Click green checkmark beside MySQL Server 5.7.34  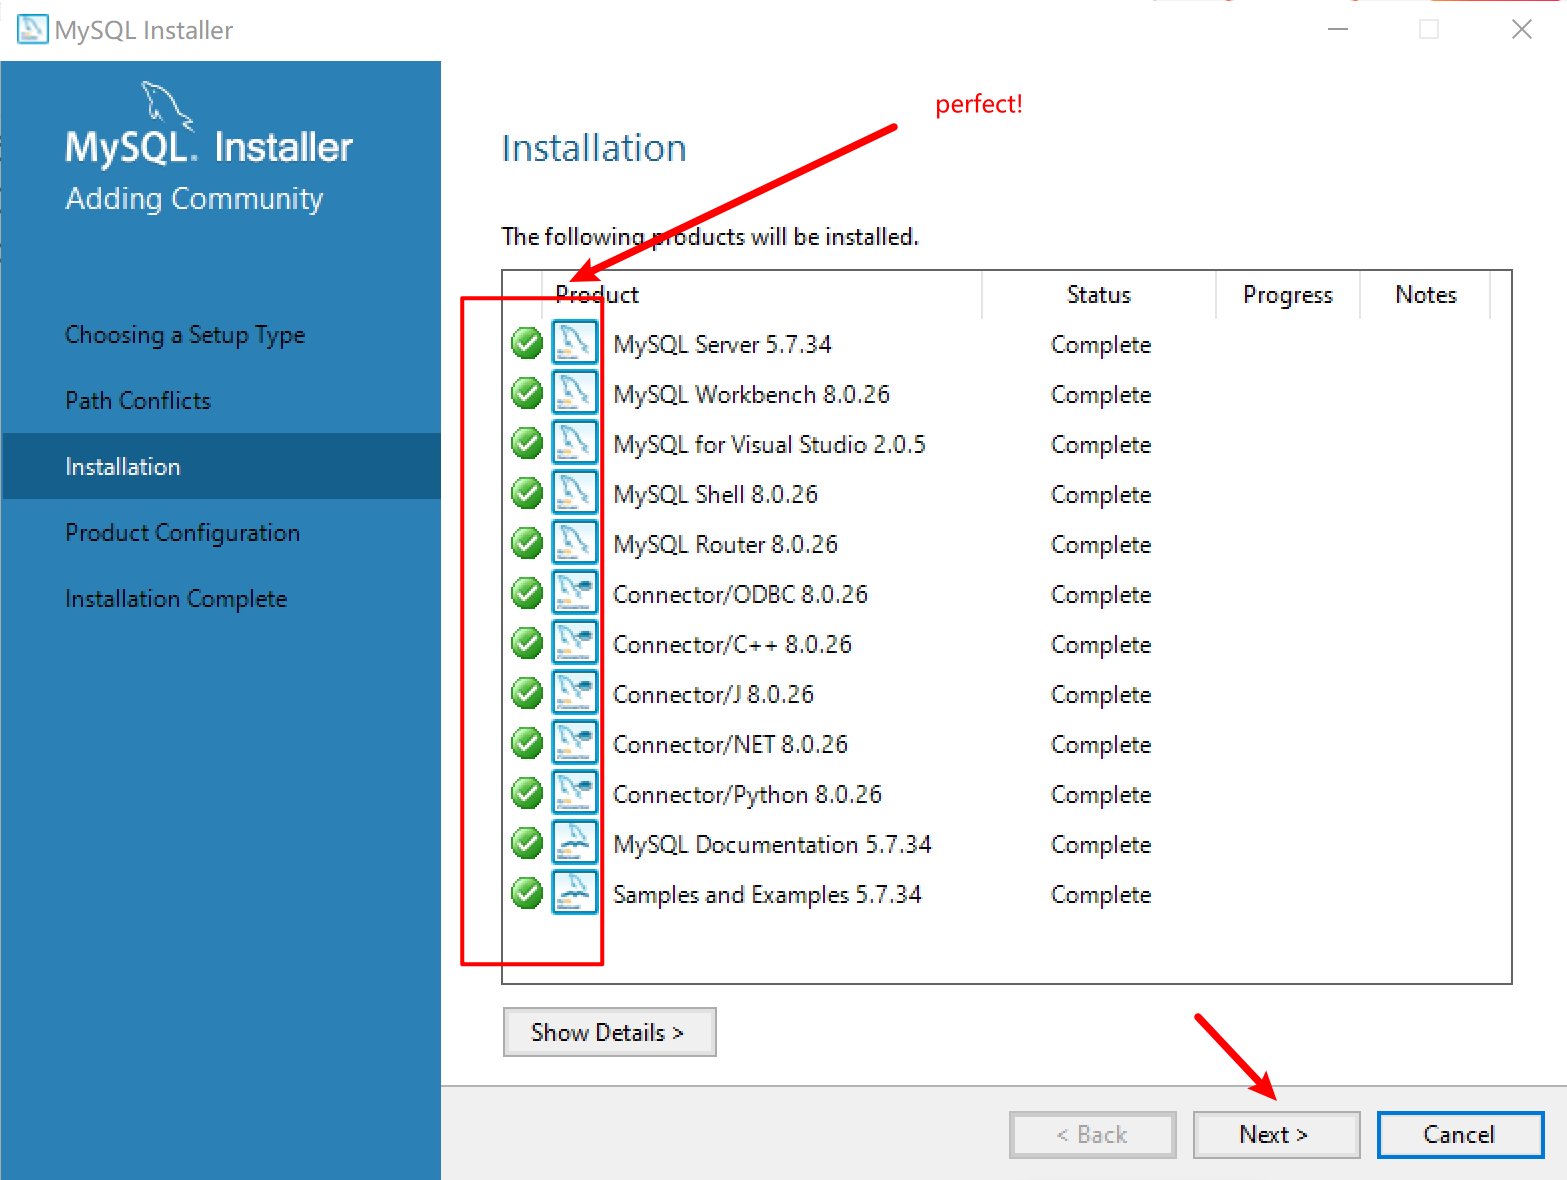point(527,343)
